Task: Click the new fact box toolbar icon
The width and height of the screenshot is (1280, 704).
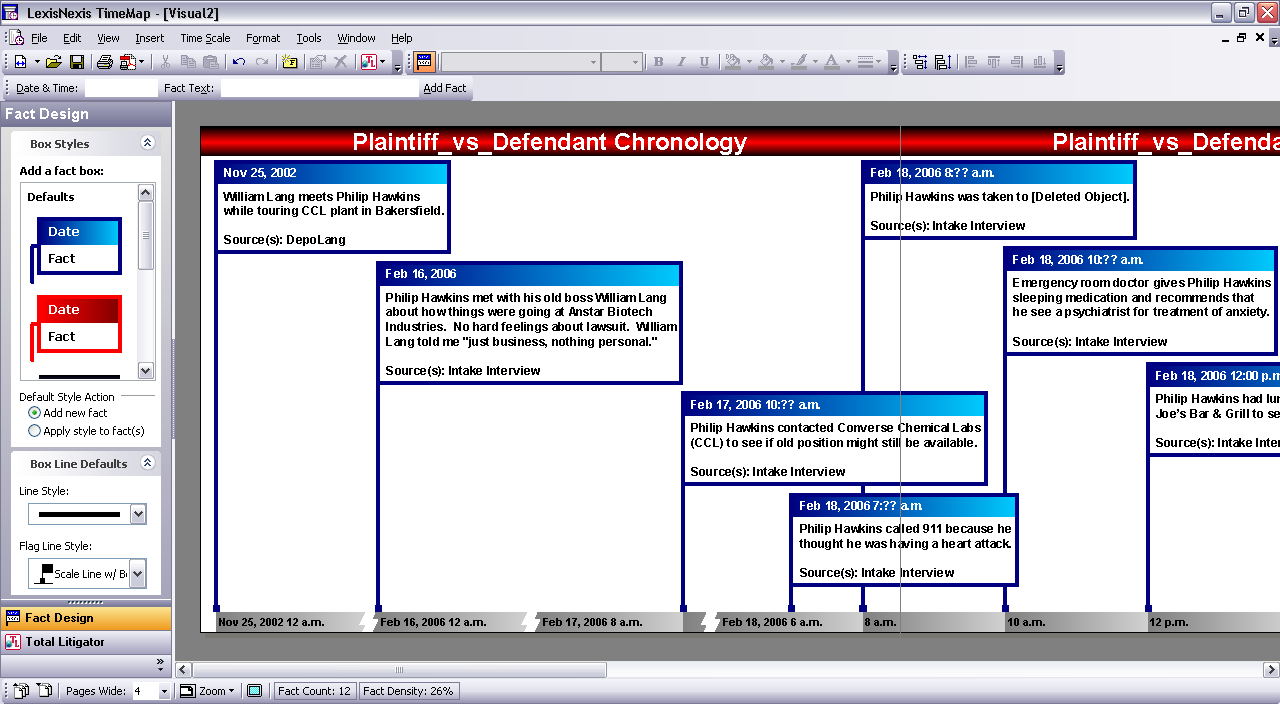Action: tap(290, 62)
